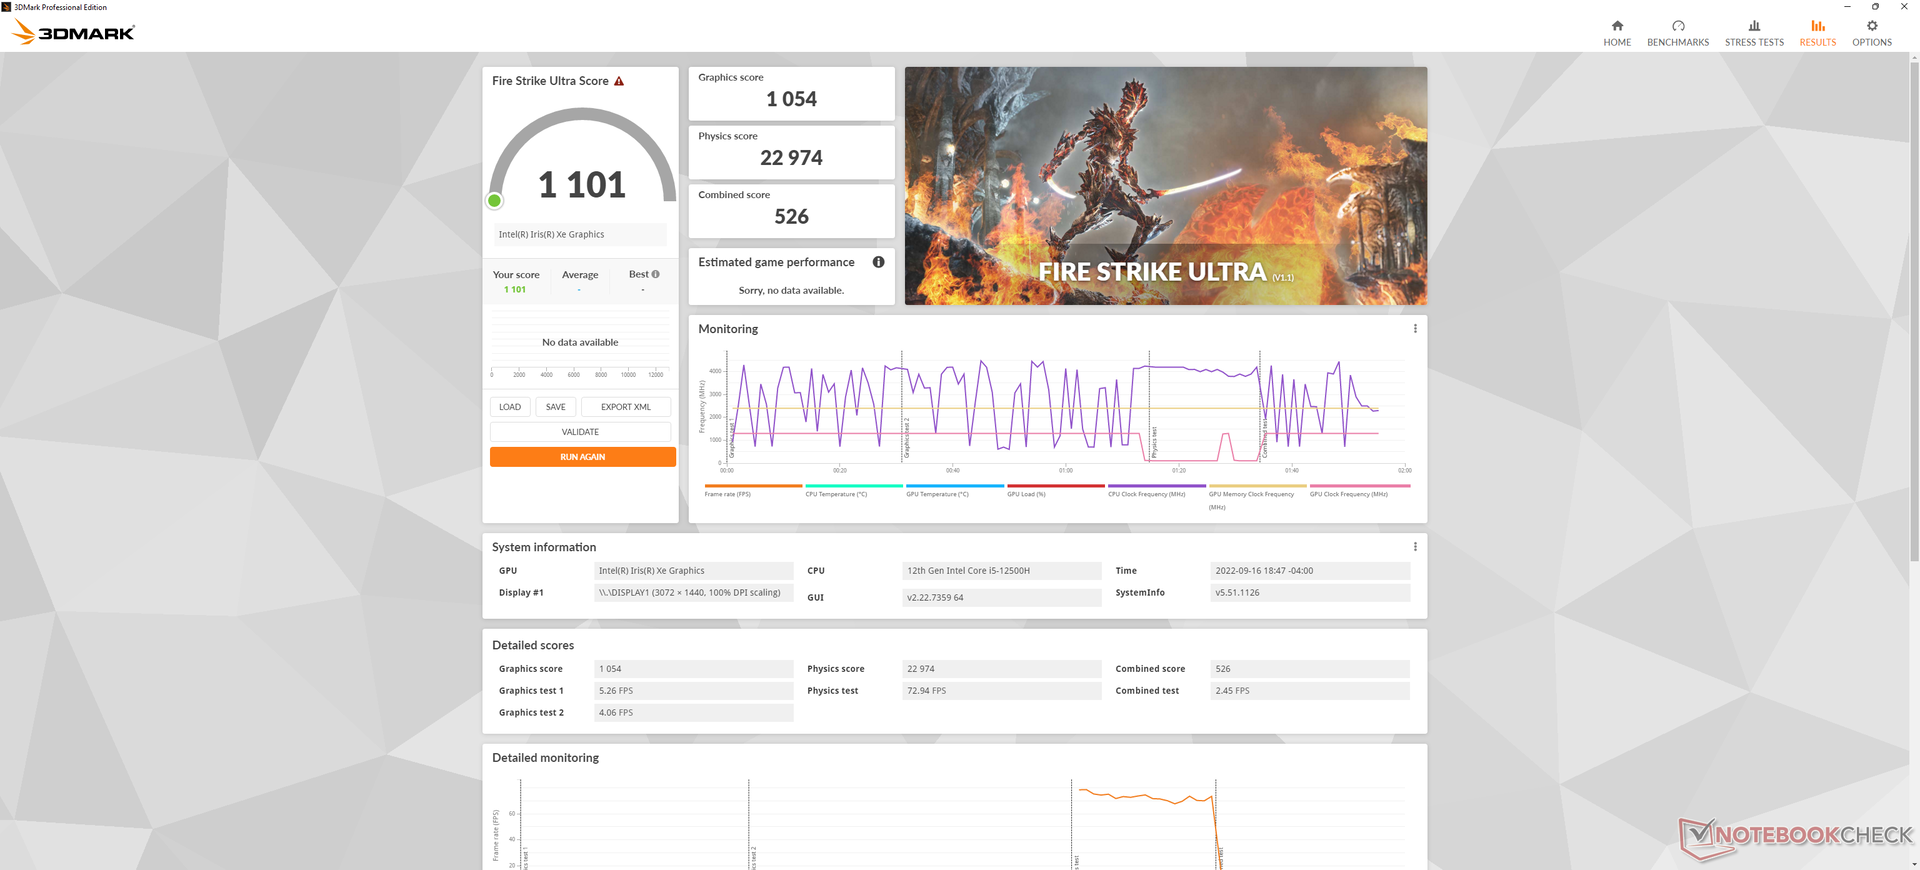Click the Detailed monitoring heading
This screenshot has width=1920, height=870.
pos(545,758)
